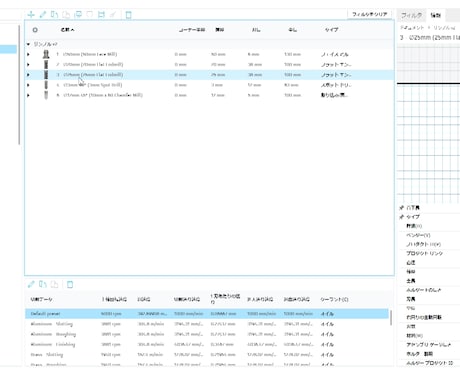460x380 pixels.
Task: Click the duplicate tool icon beside the top pencil
Action: point(54,14)
